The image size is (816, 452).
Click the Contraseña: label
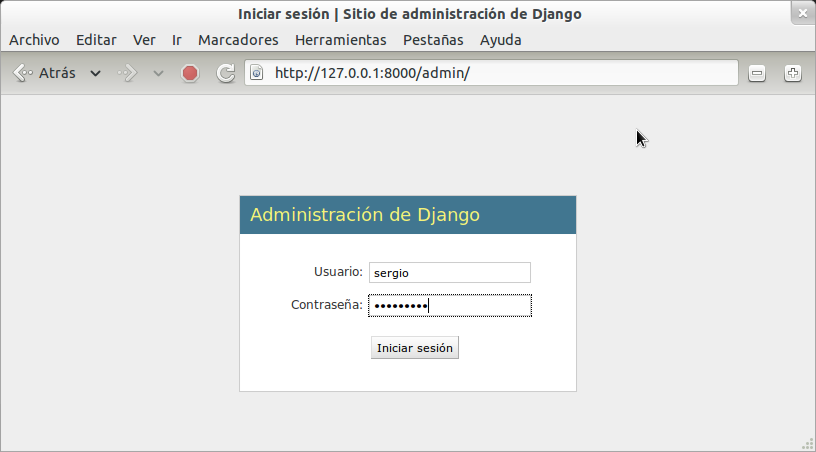[327, 305]
